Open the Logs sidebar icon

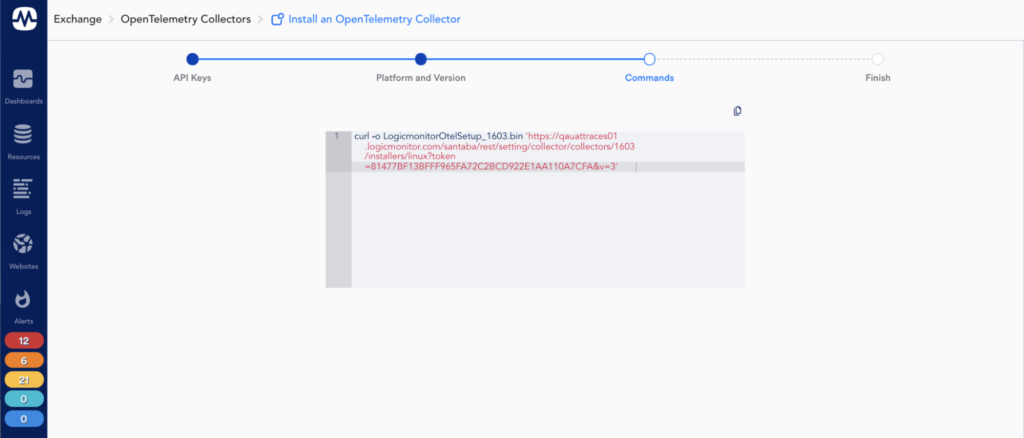click(24, 189)
